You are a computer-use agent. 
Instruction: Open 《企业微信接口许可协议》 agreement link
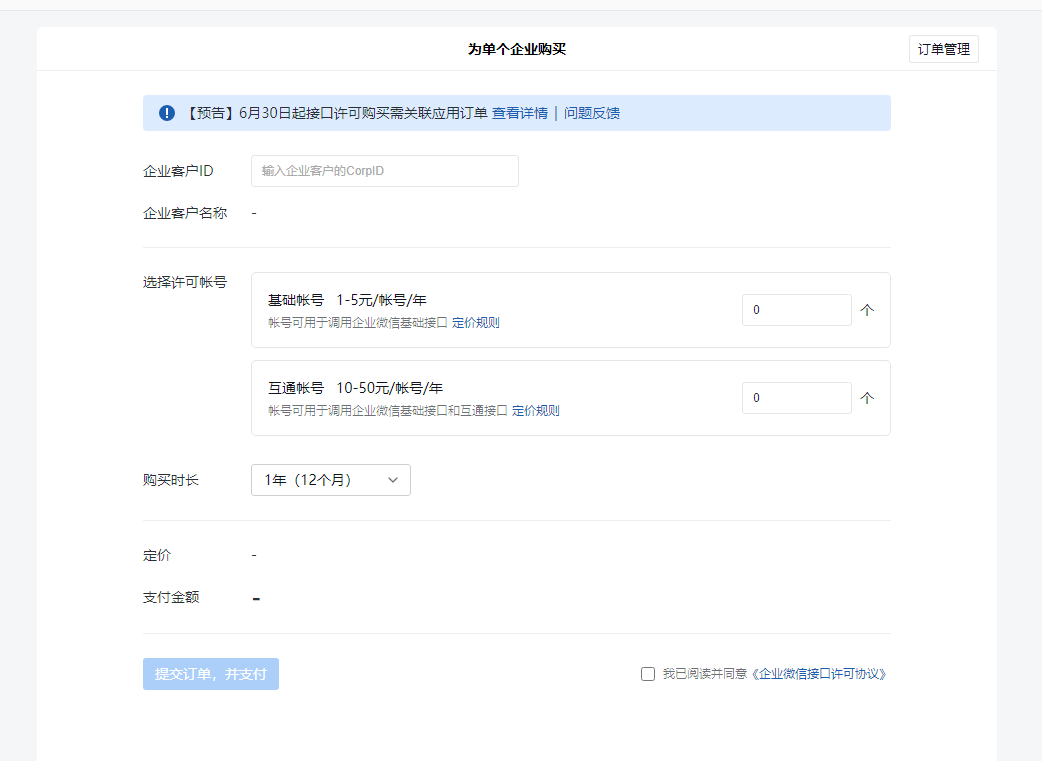click(819, 674)
